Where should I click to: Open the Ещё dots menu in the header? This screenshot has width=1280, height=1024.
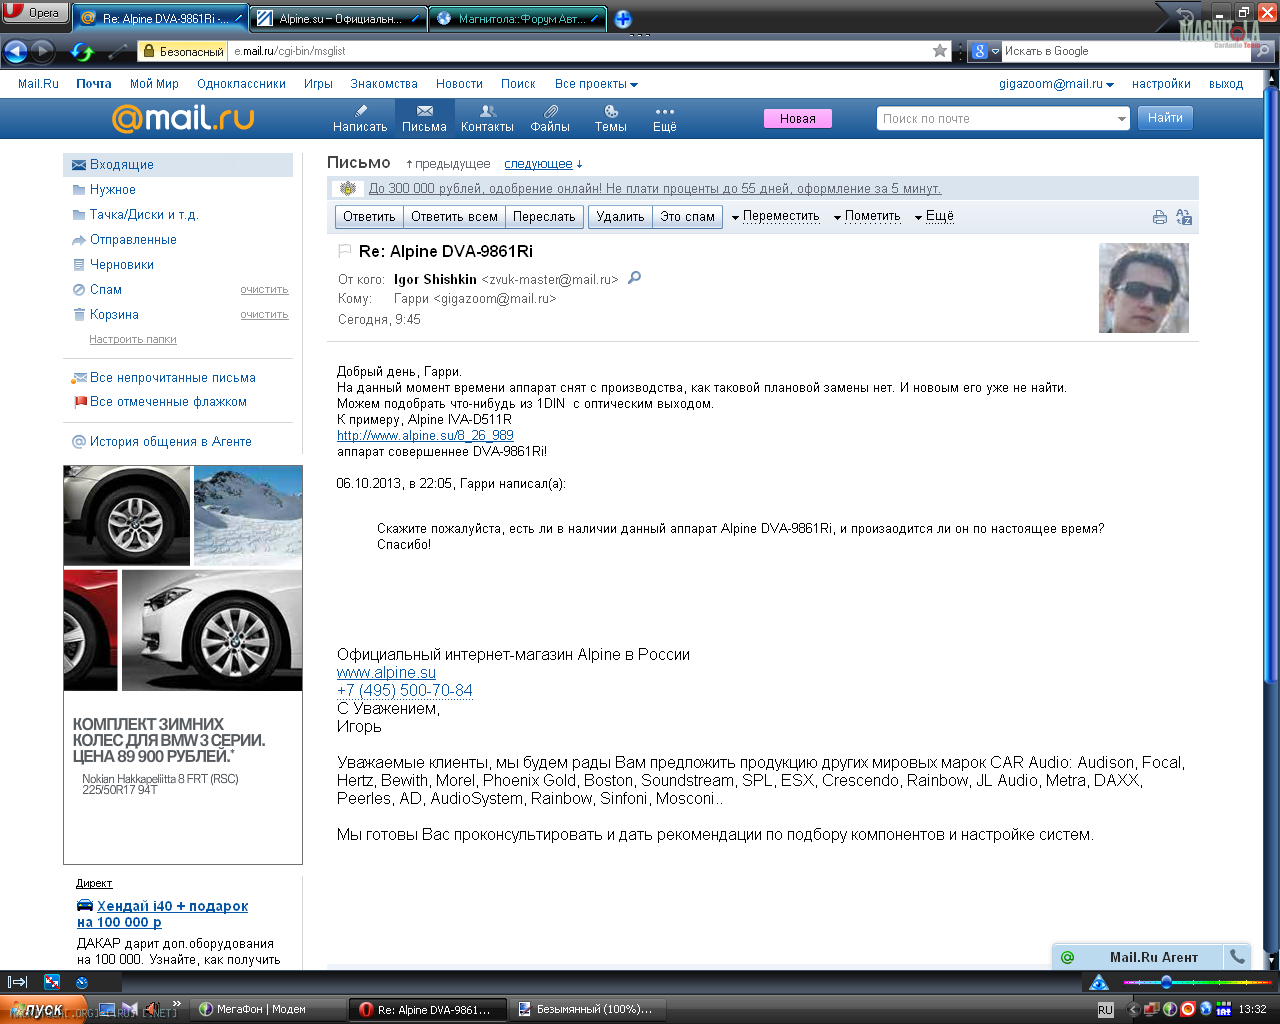tap(665, 118)
